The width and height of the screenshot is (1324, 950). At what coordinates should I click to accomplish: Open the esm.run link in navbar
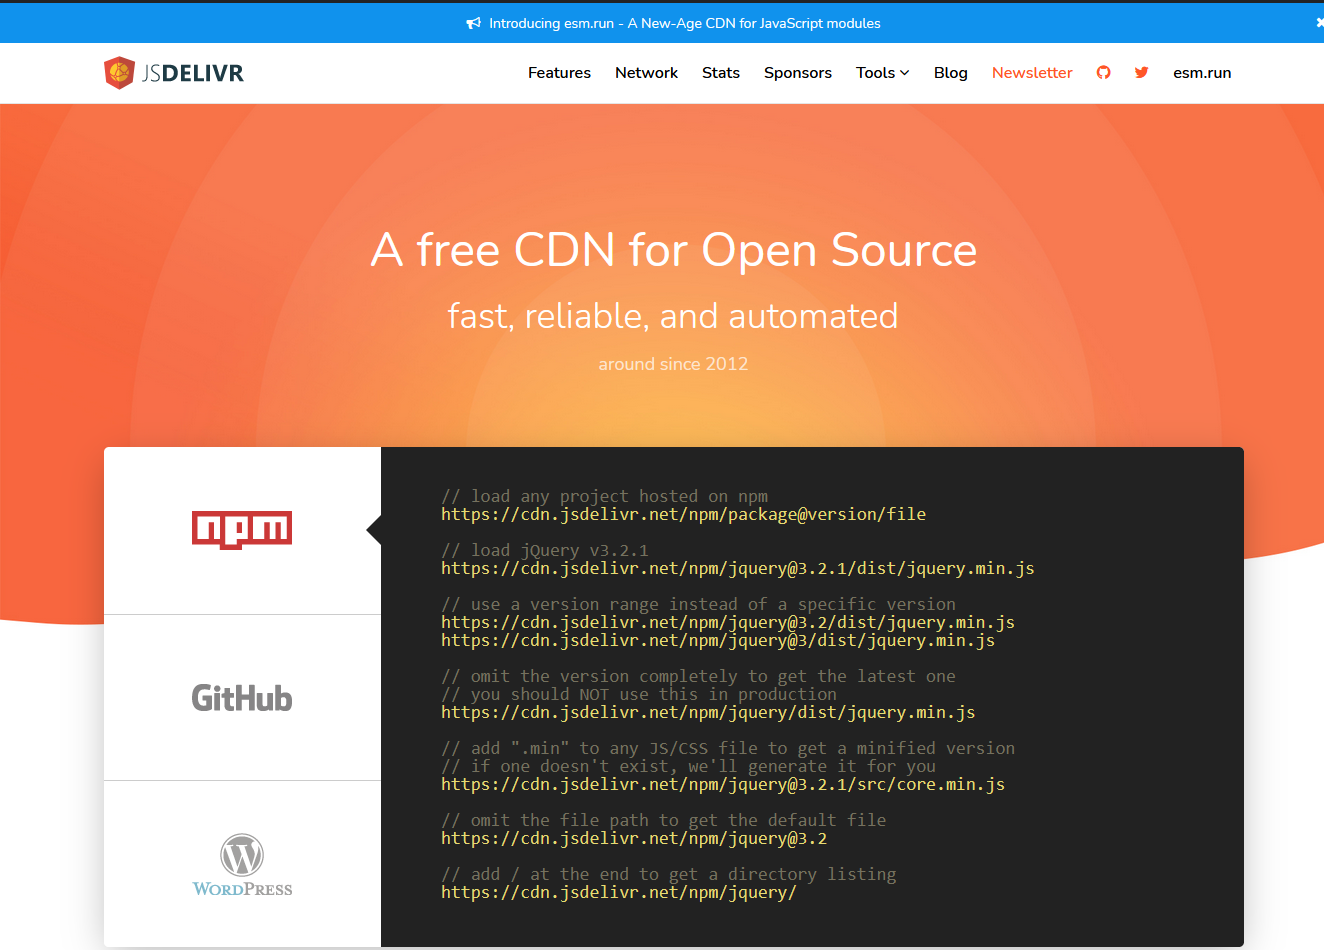point(1202,73)
